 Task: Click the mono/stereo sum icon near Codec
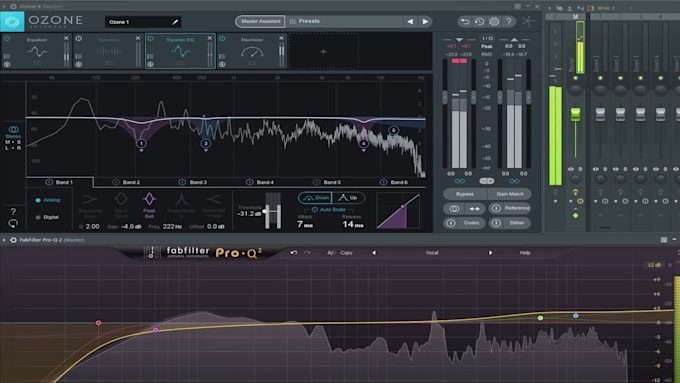(454, 209)
